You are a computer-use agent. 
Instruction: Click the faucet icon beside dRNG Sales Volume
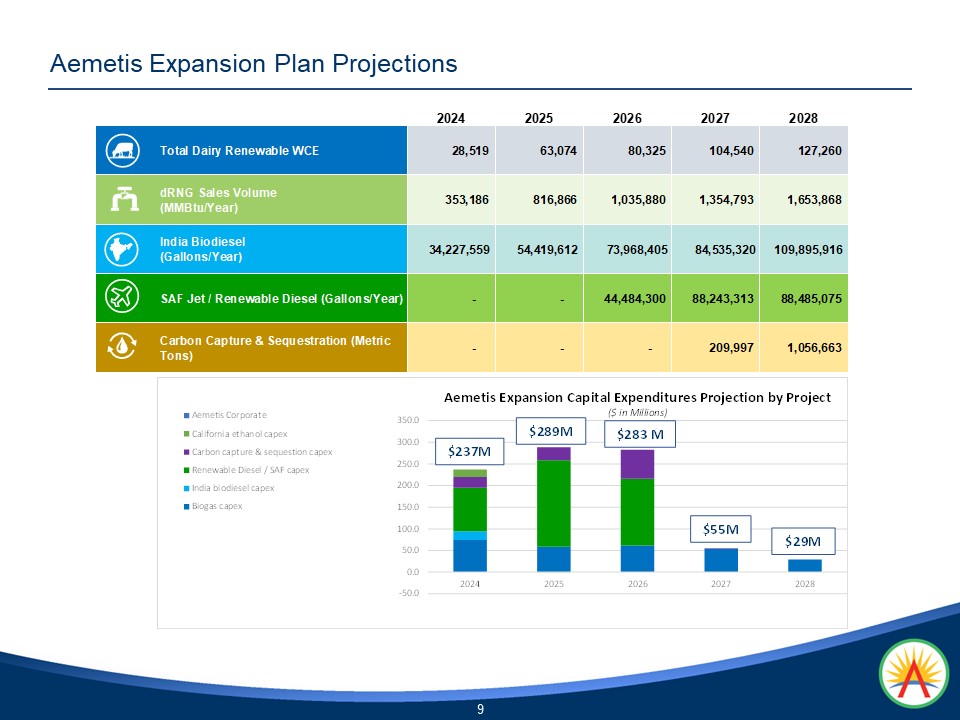(123, 200)
